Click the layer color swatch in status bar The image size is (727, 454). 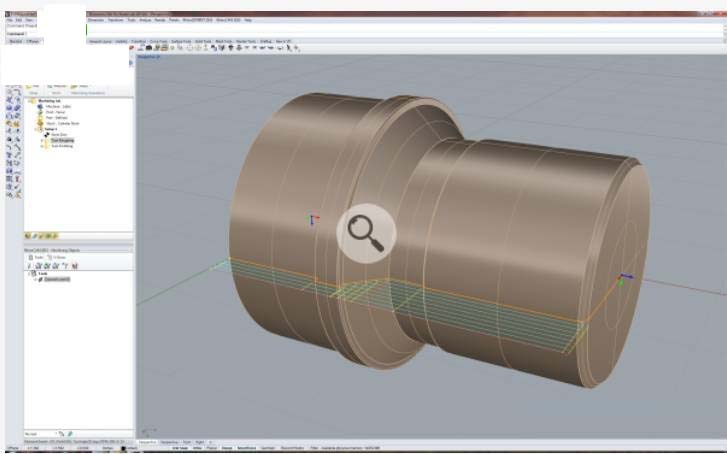pos(123,447)
